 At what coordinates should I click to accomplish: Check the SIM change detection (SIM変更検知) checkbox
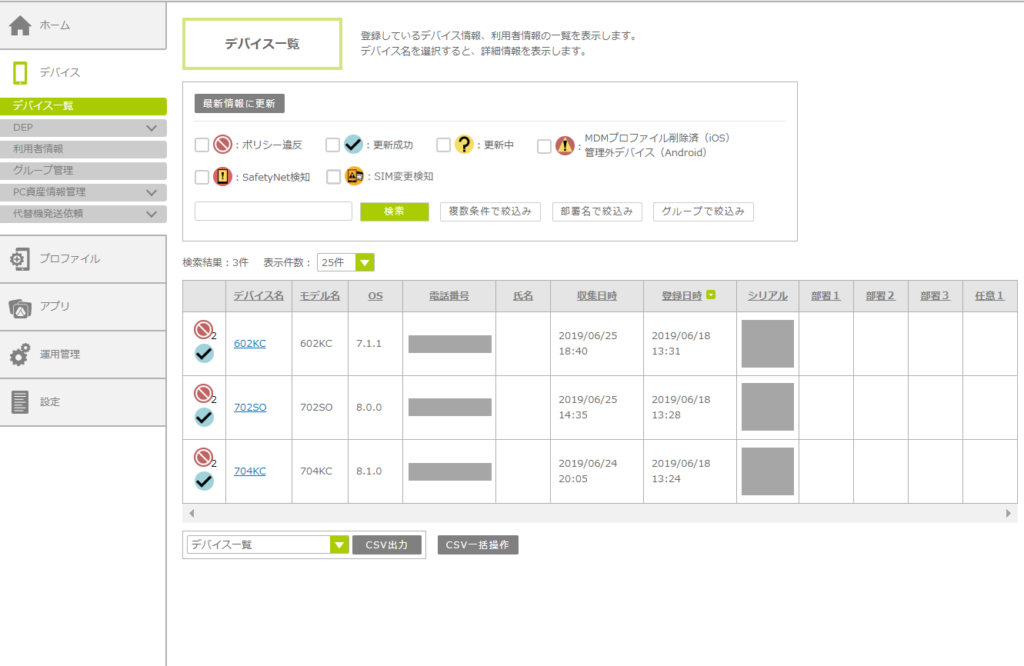coord(334,177)
